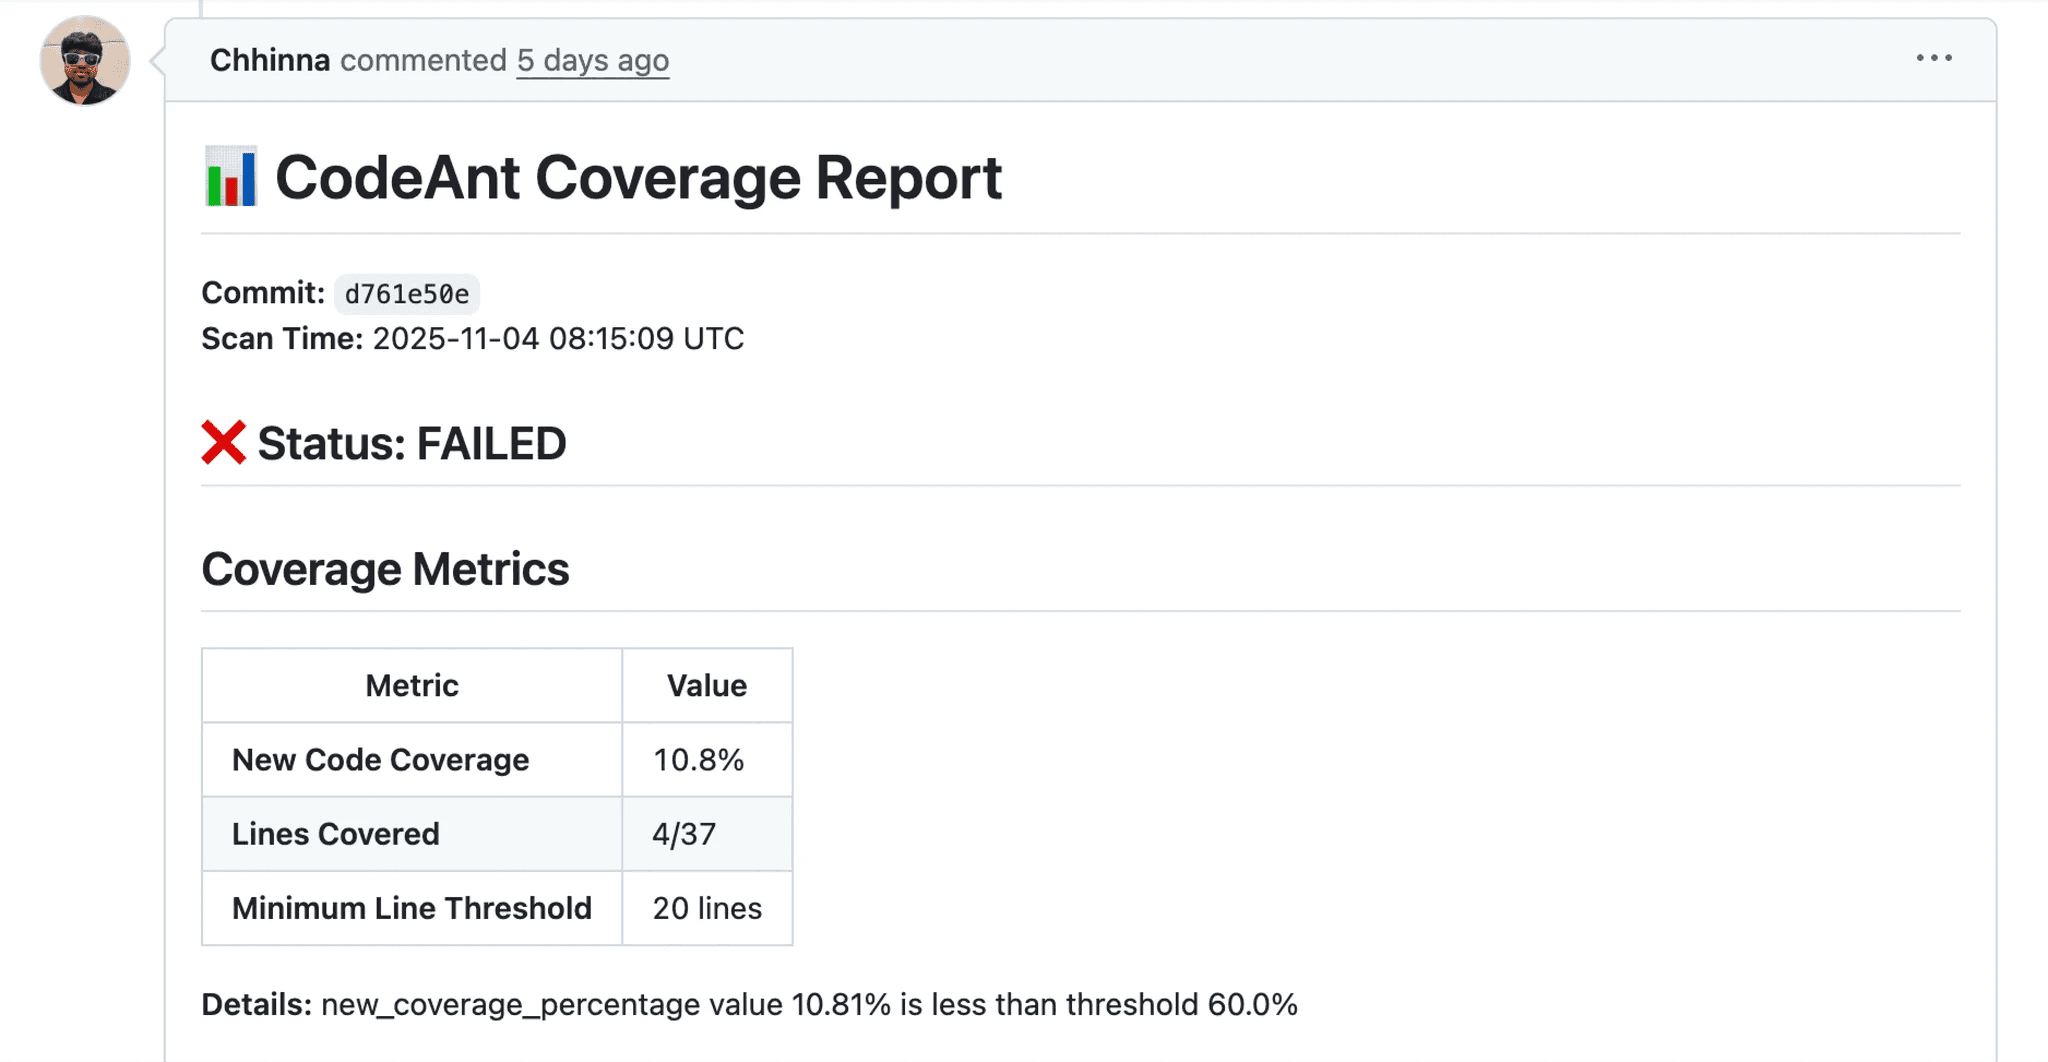
Task: Click Chhinna's profile avatar
Action: (x=85, y=60)
